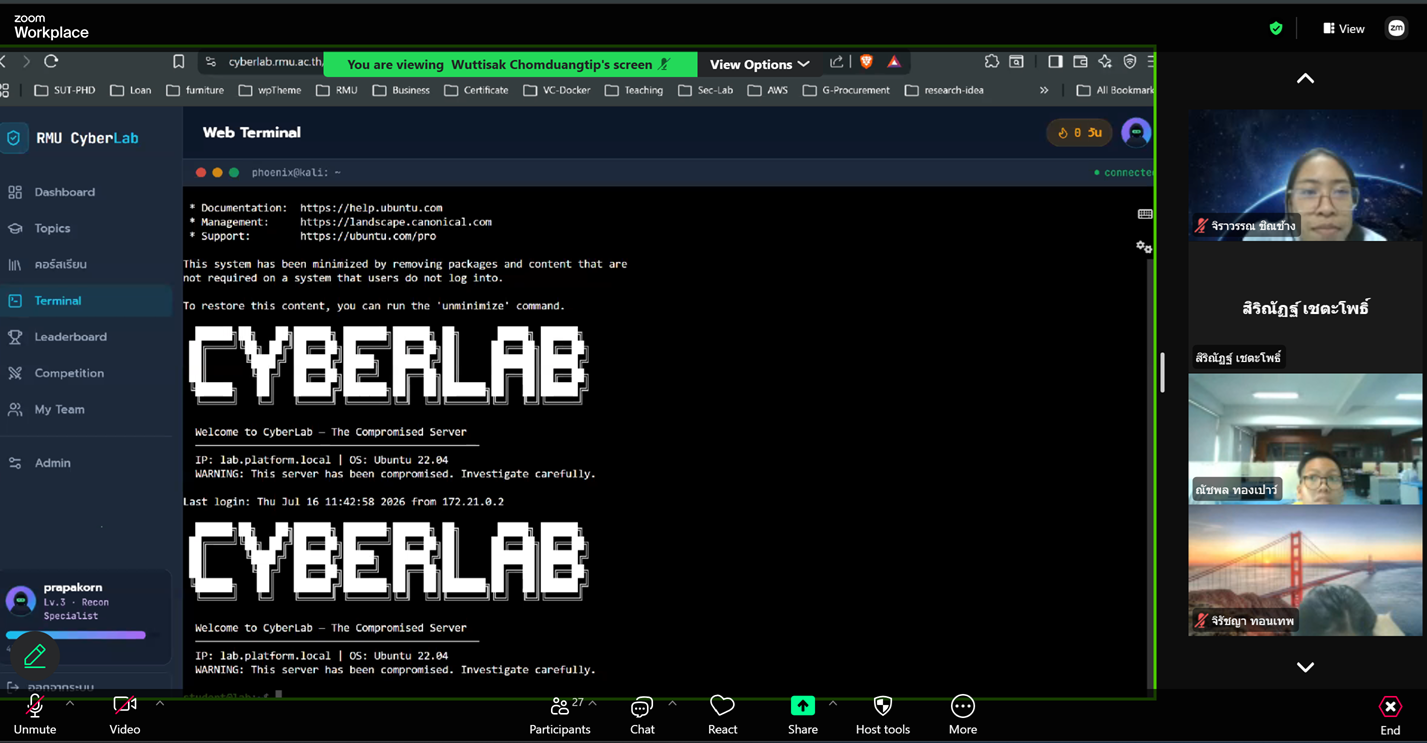This screenshot has width=1427, height=743.
Task: Open terminal virtual keyboard icon
Action: coord(1145,214)
